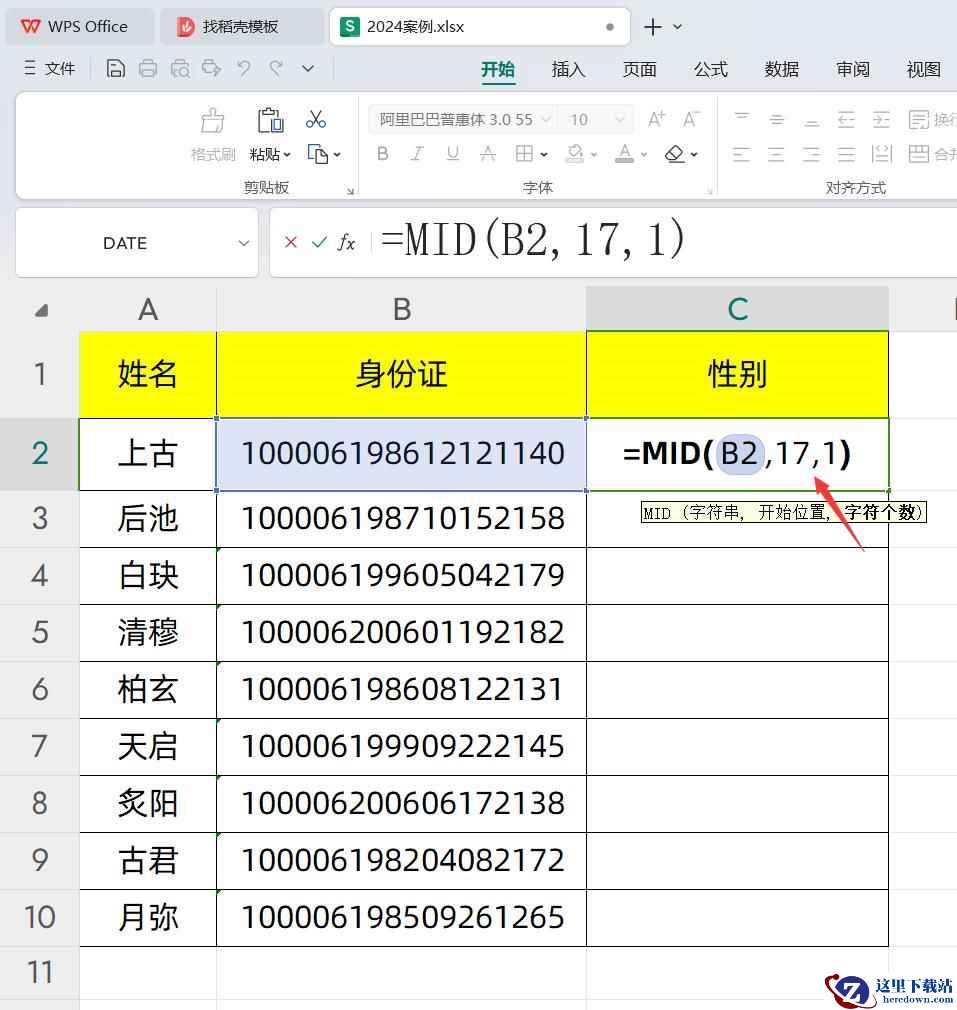Click the Print icon in quick toolbar
957x1010 pixels.
(148, 69)
